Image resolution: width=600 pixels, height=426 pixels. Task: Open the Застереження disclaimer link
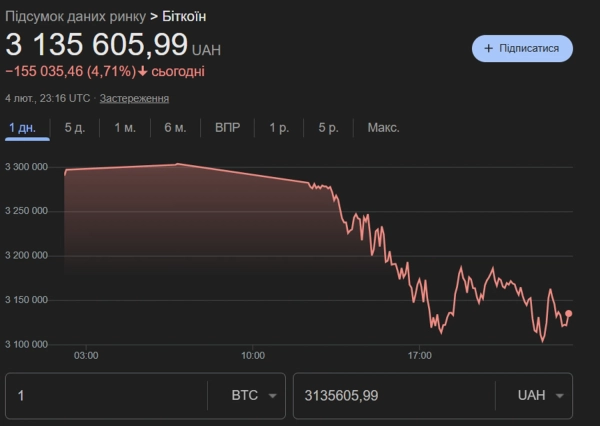[134, 98]
